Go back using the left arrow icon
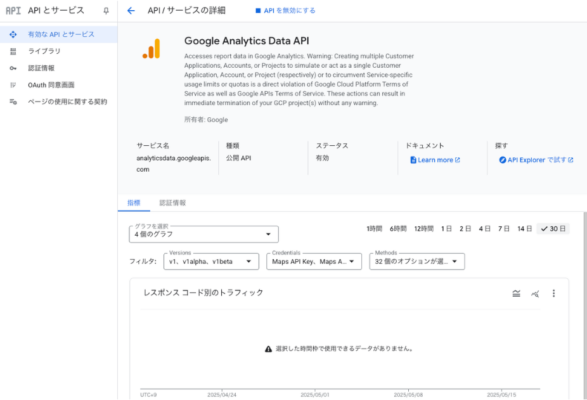The image size is (587, 400). click(x=131, y=10)
